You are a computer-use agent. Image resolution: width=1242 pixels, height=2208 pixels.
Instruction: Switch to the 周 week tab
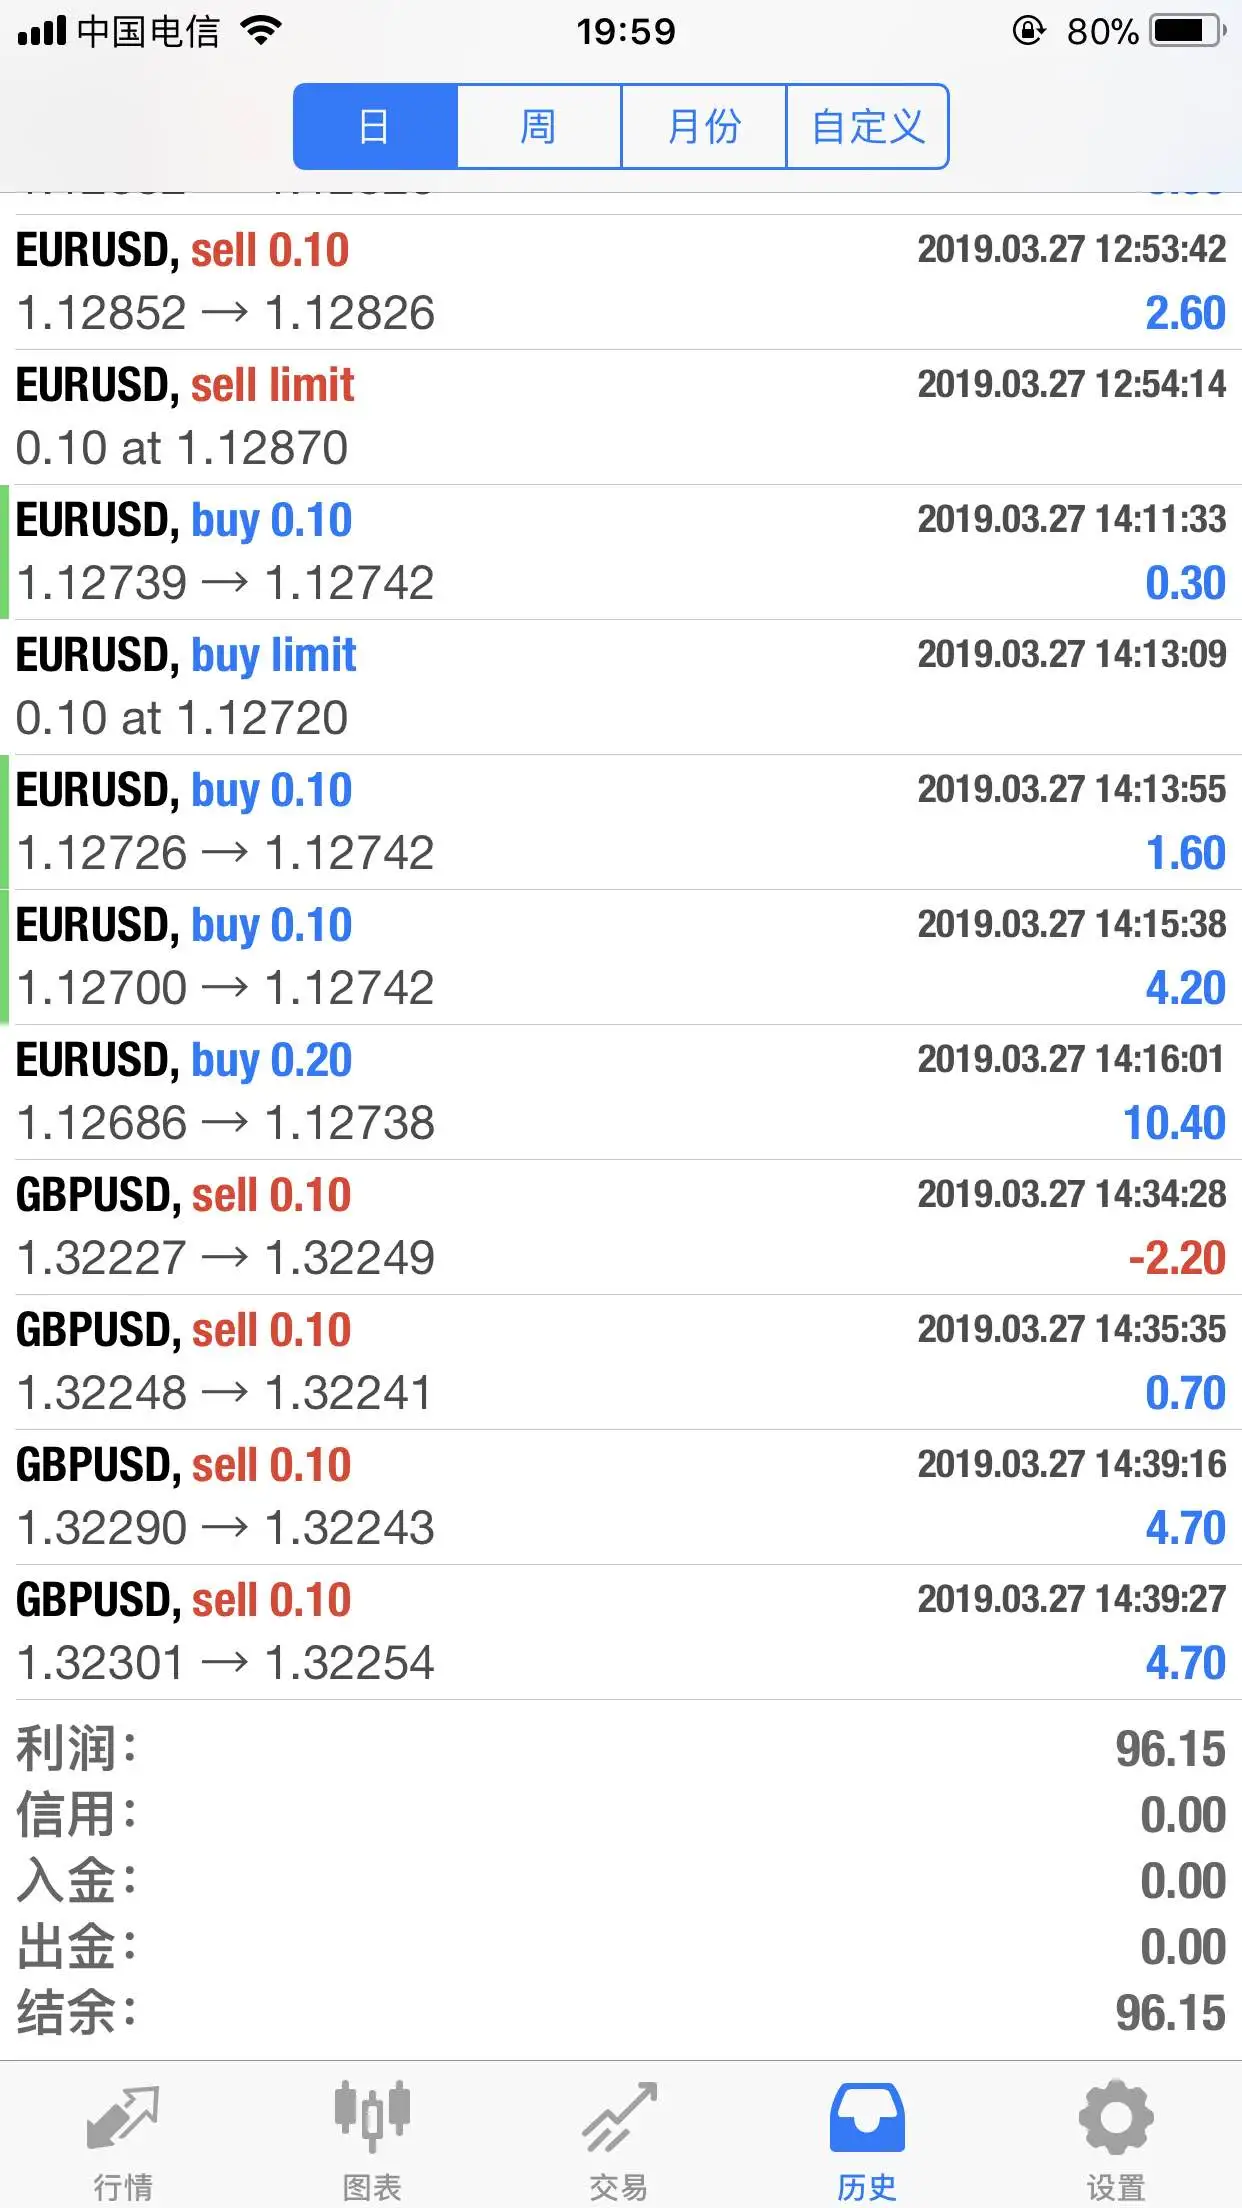[539, 127]
